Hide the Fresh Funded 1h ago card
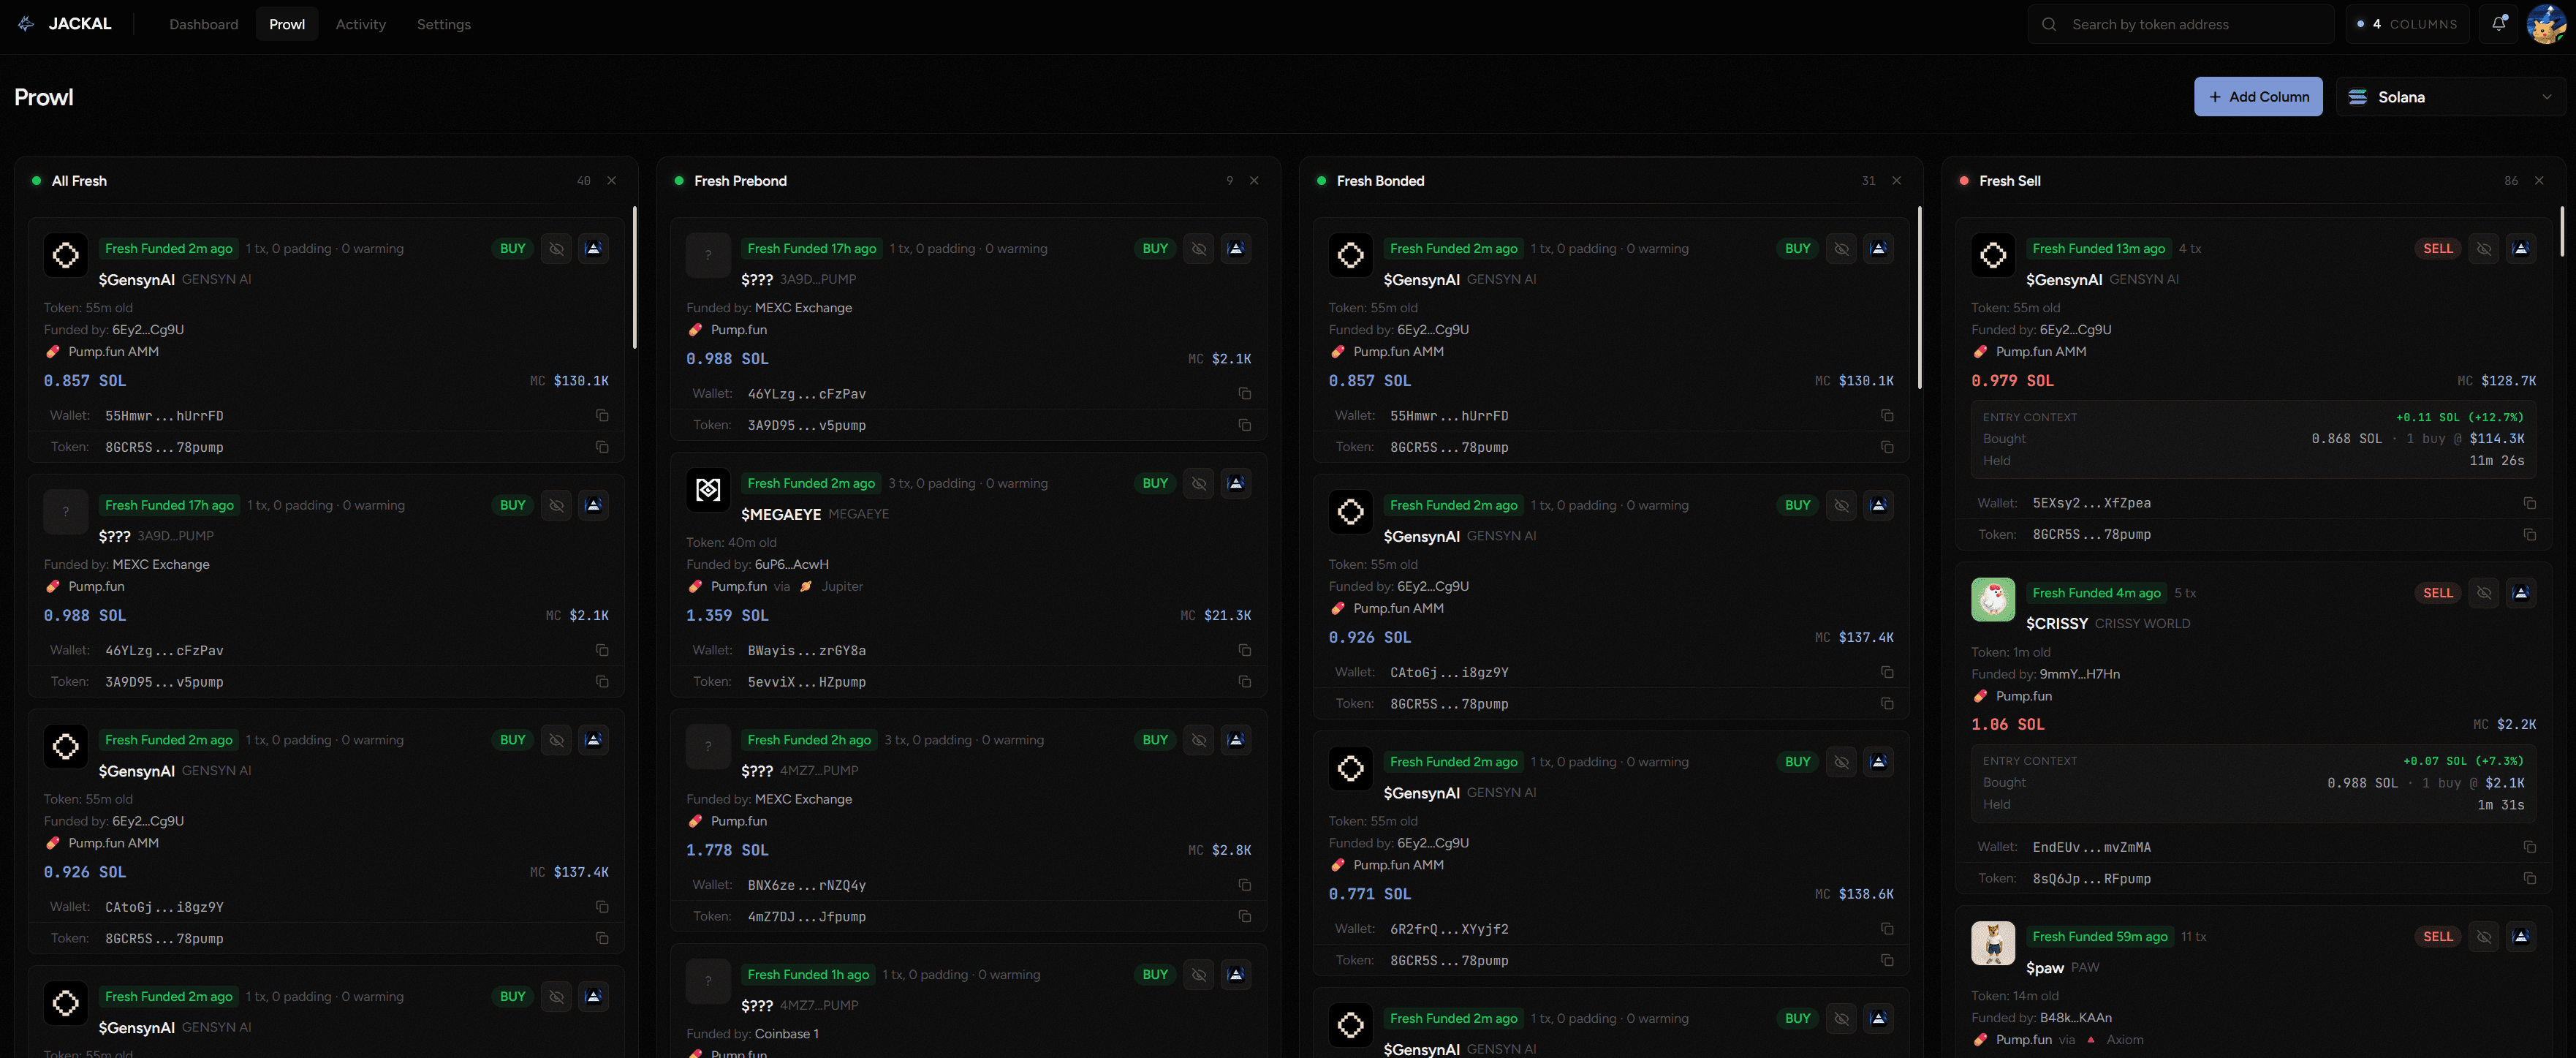 (x=1199, y=975)
